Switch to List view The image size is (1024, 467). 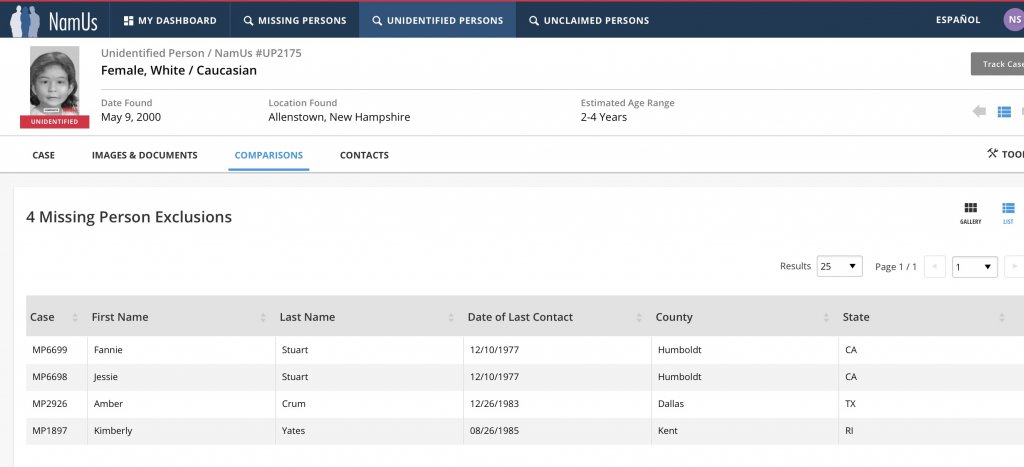(x=1008, y=212)
